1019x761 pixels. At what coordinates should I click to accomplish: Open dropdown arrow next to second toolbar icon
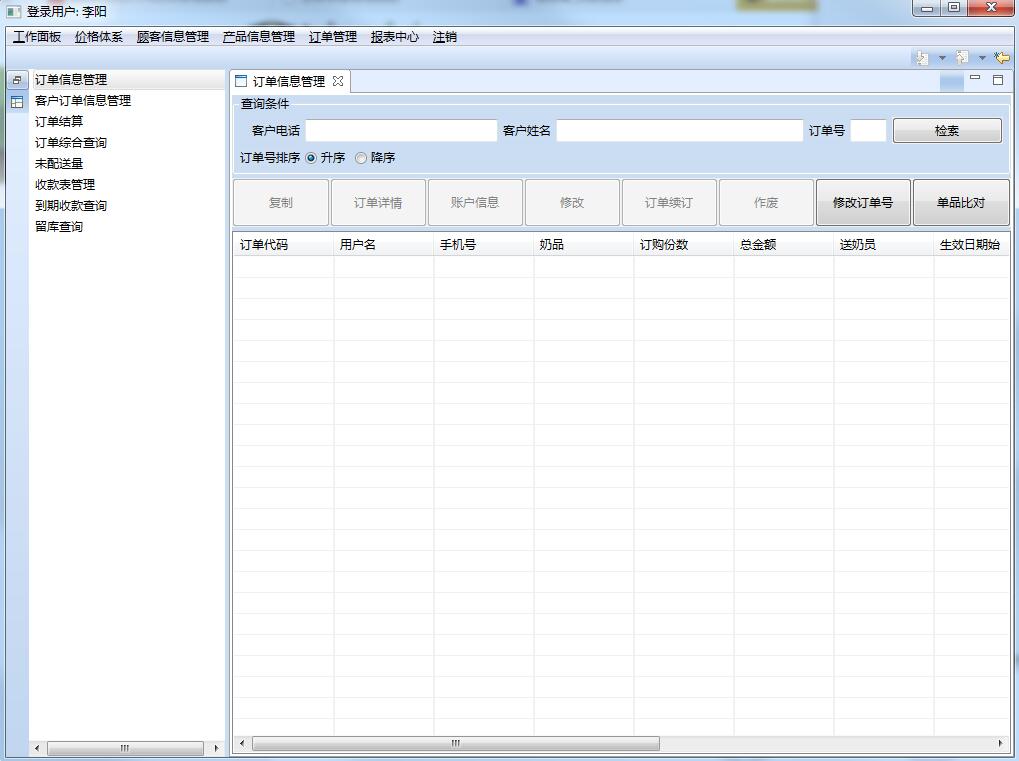[981, 57]
